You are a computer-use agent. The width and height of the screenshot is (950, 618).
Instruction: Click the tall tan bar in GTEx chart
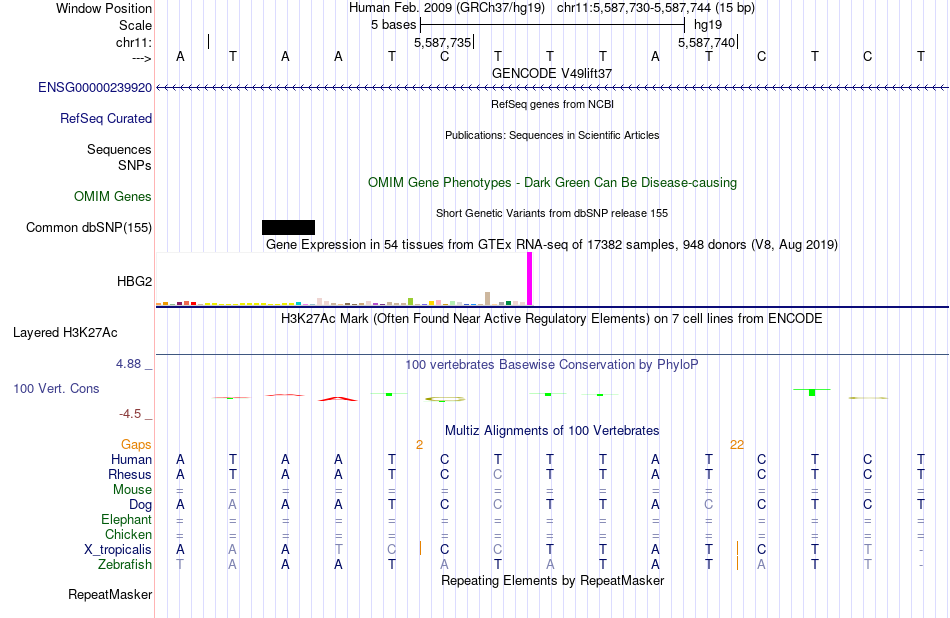tap(488, 298)
